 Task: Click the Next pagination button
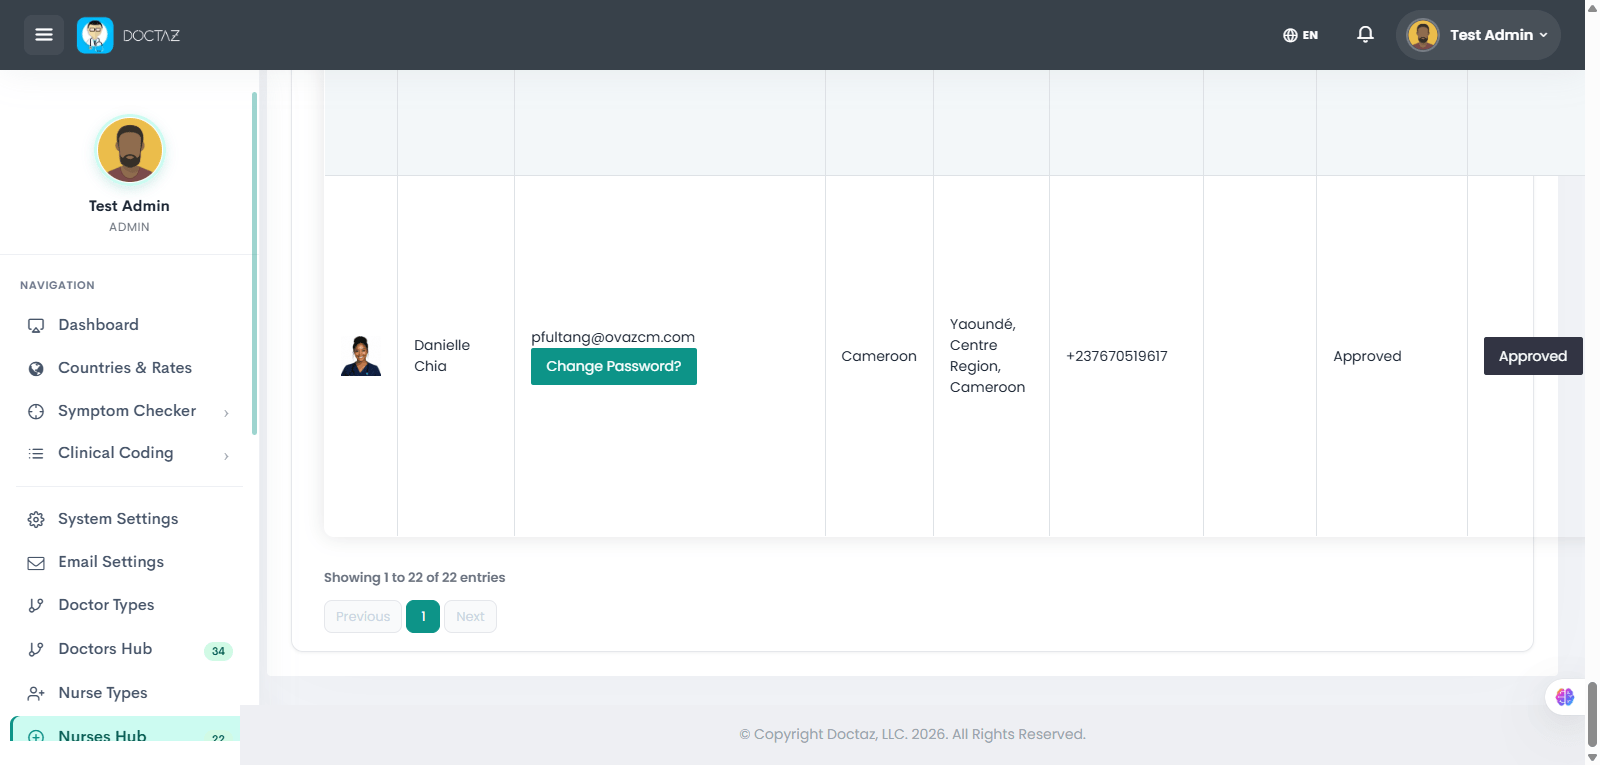click(x=470, y=616)
